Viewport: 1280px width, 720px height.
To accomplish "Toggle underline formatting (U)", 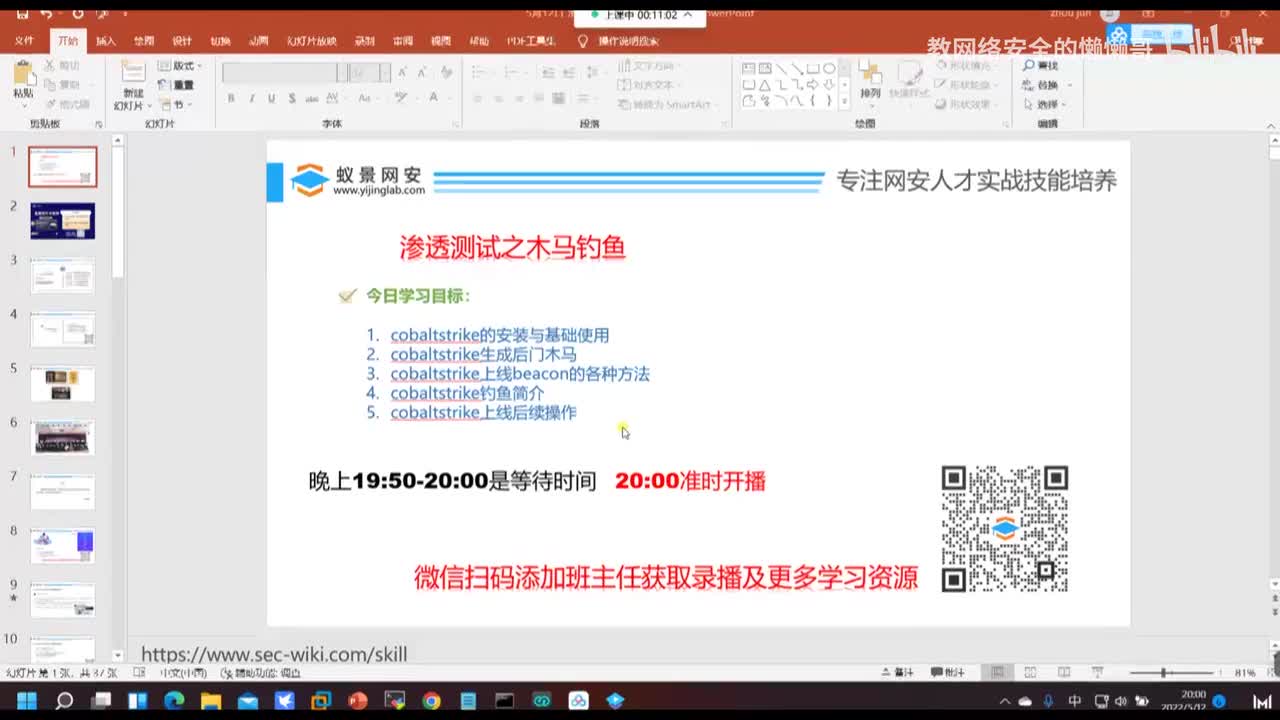I will click(271, 98).
